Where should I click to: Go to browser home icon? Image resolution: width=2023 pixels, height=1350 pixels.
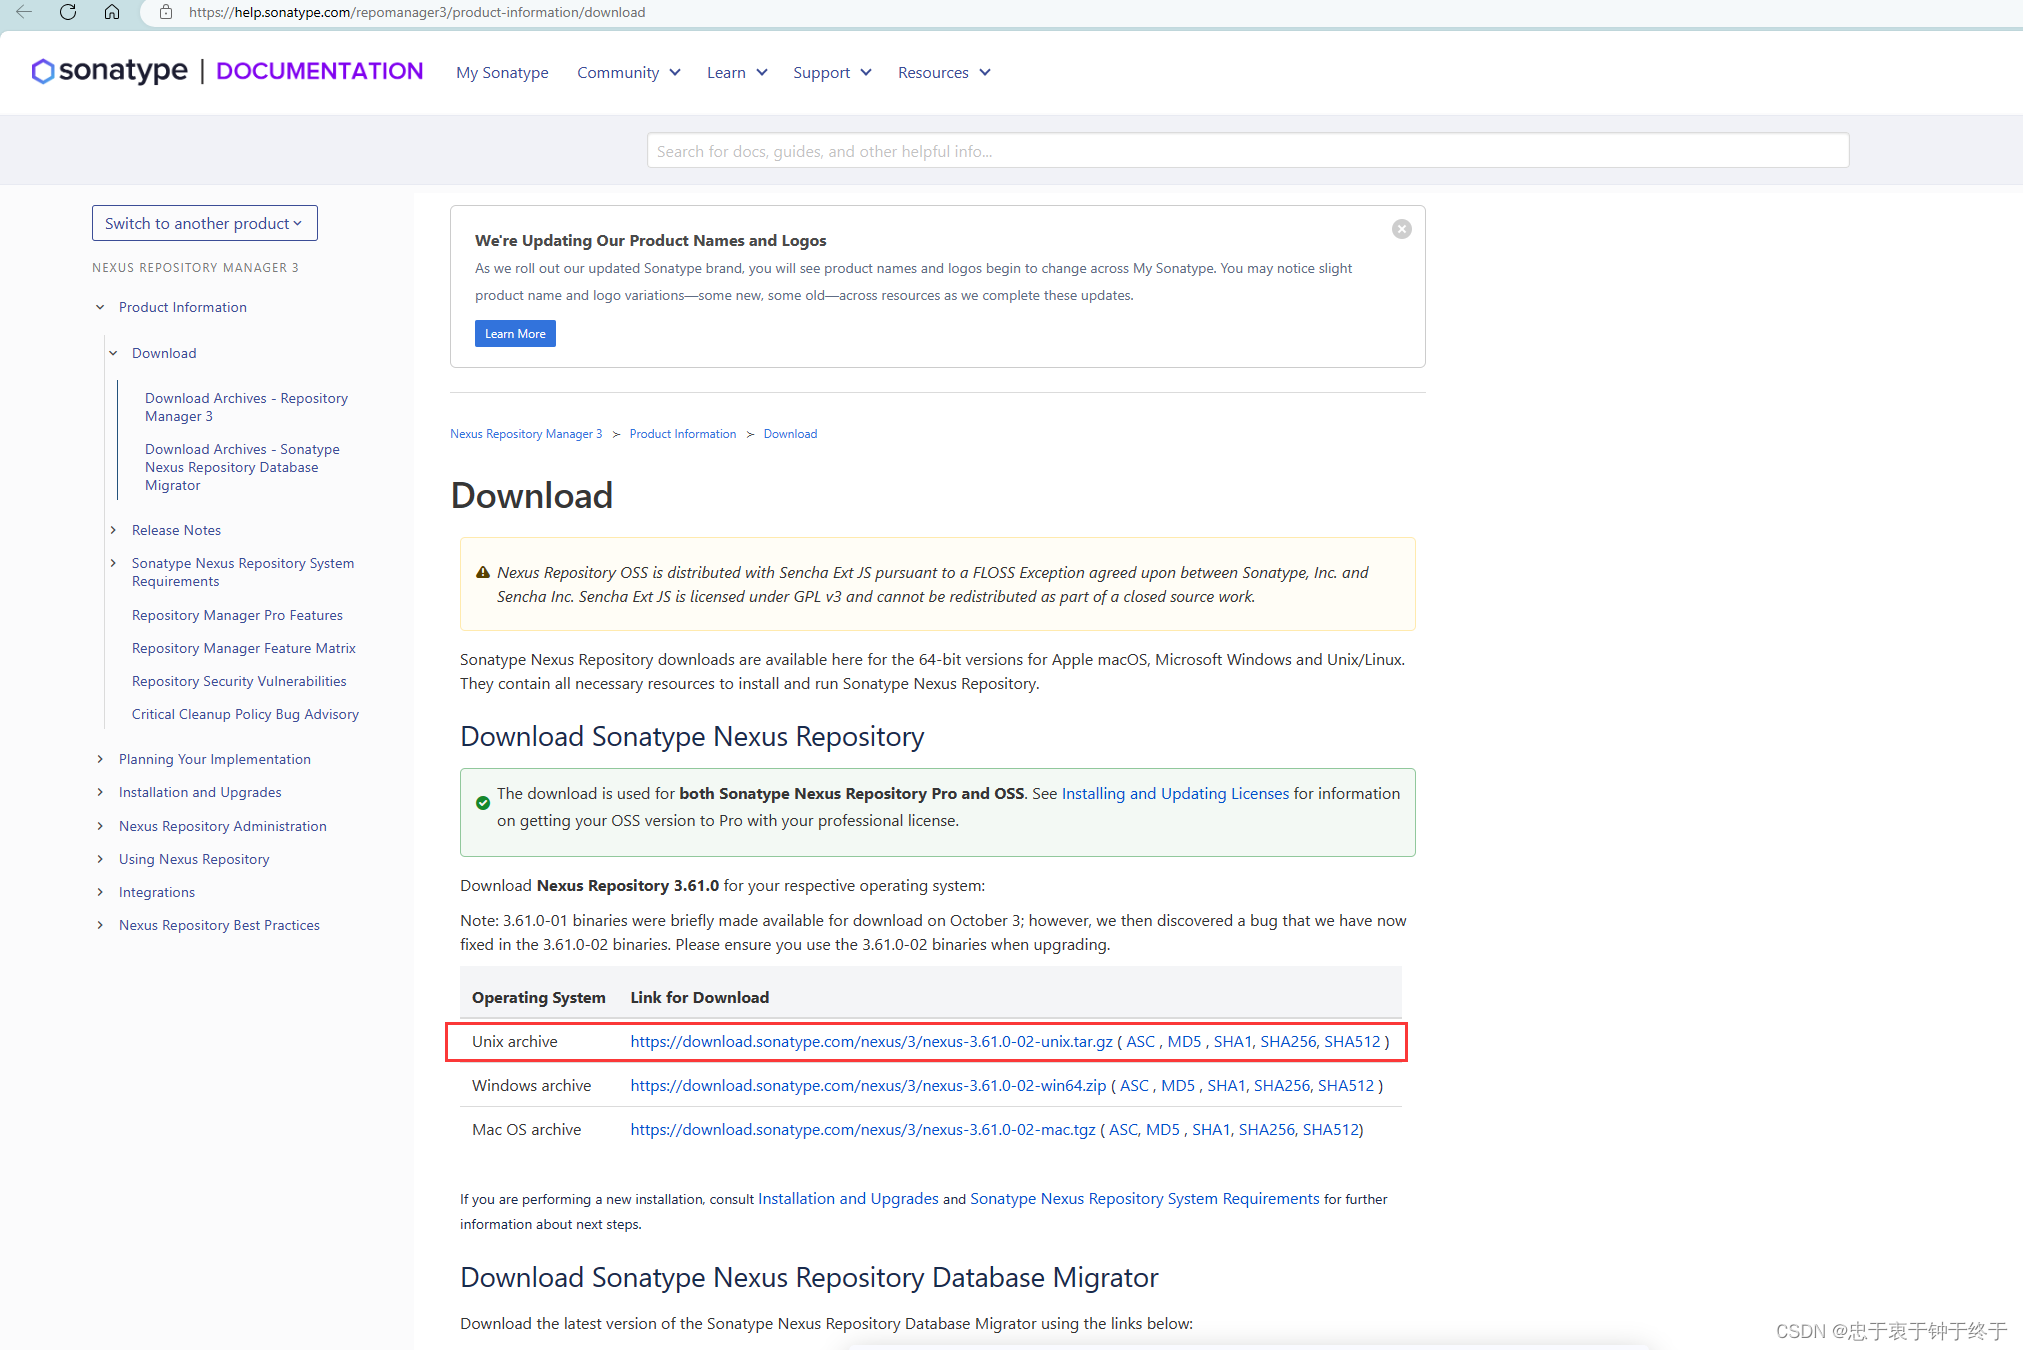pos(112,12)
